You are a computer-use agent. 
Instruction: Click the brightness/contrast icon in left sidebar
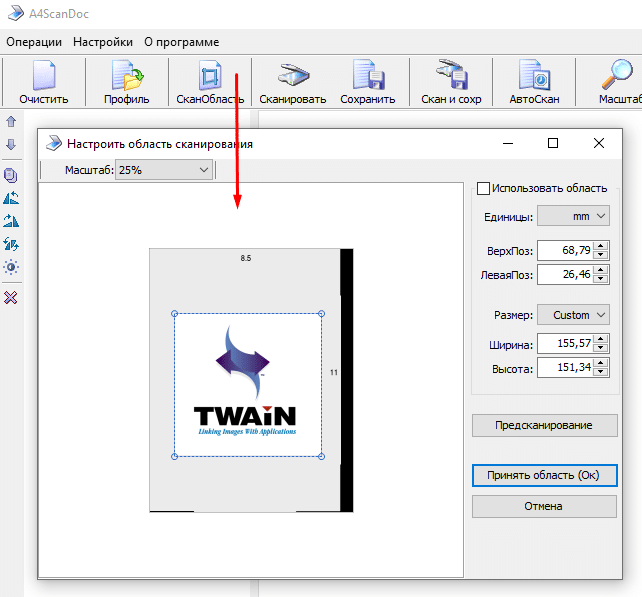11,267
